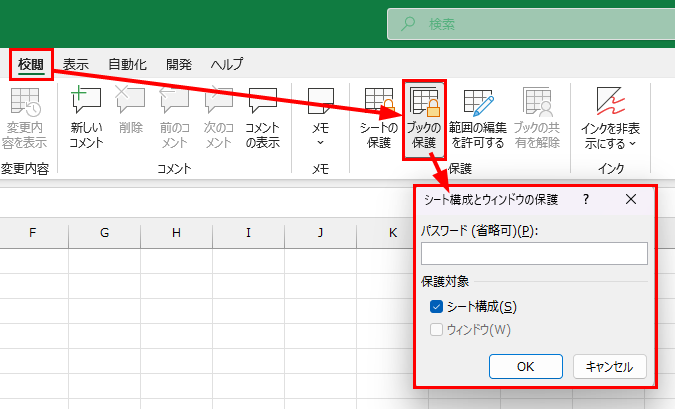675x409 pixels.
Task: Select column F header
Action: click(x=34, y=233)
